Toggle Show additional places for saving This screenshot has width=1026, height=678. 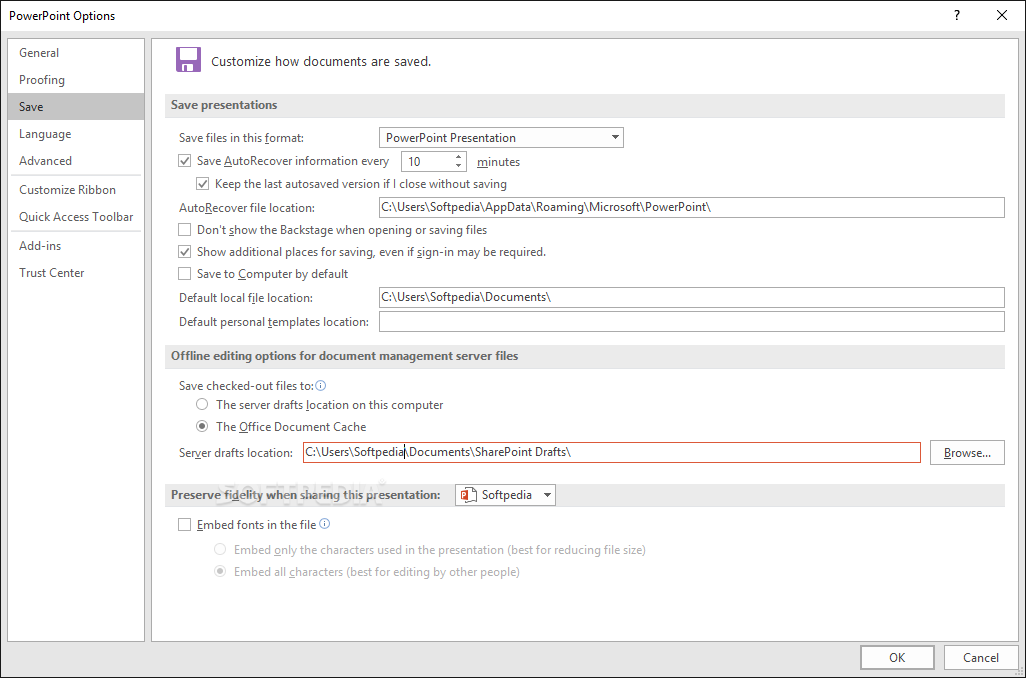pyautogui.click(x=185, y=251)
